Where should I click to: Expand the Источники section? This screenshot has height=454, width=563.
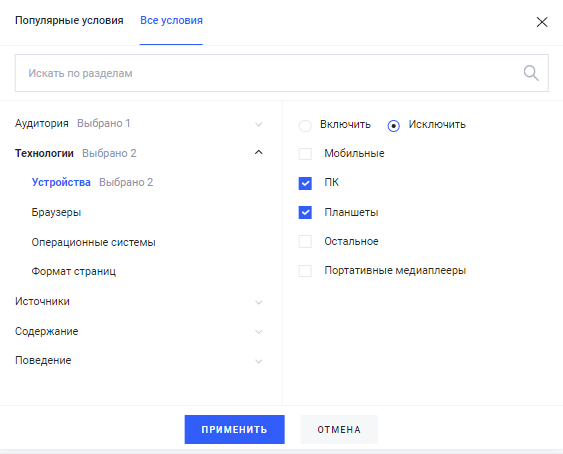139,301
